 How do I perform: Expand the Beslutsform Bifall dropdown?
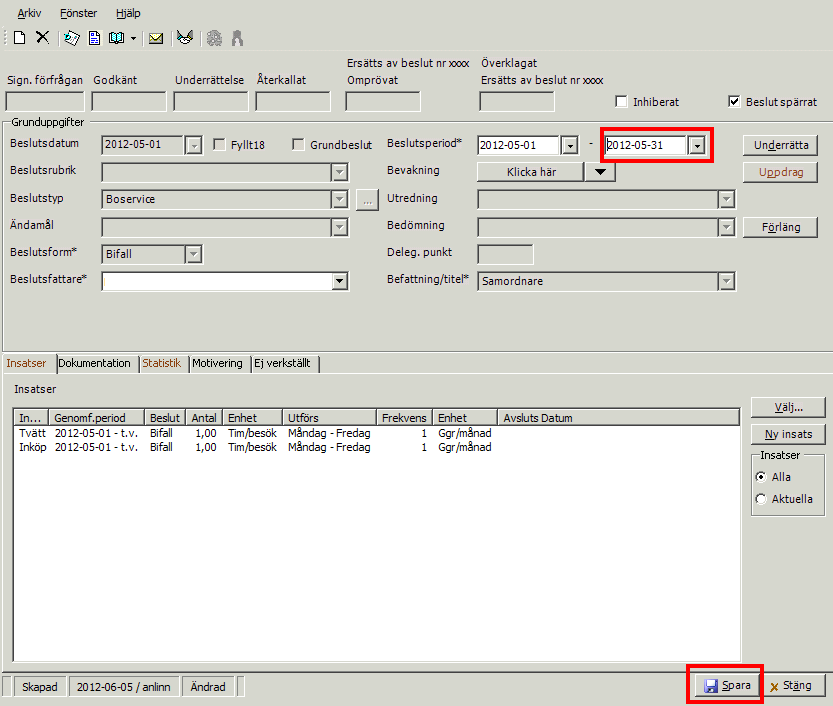[193, 254]
